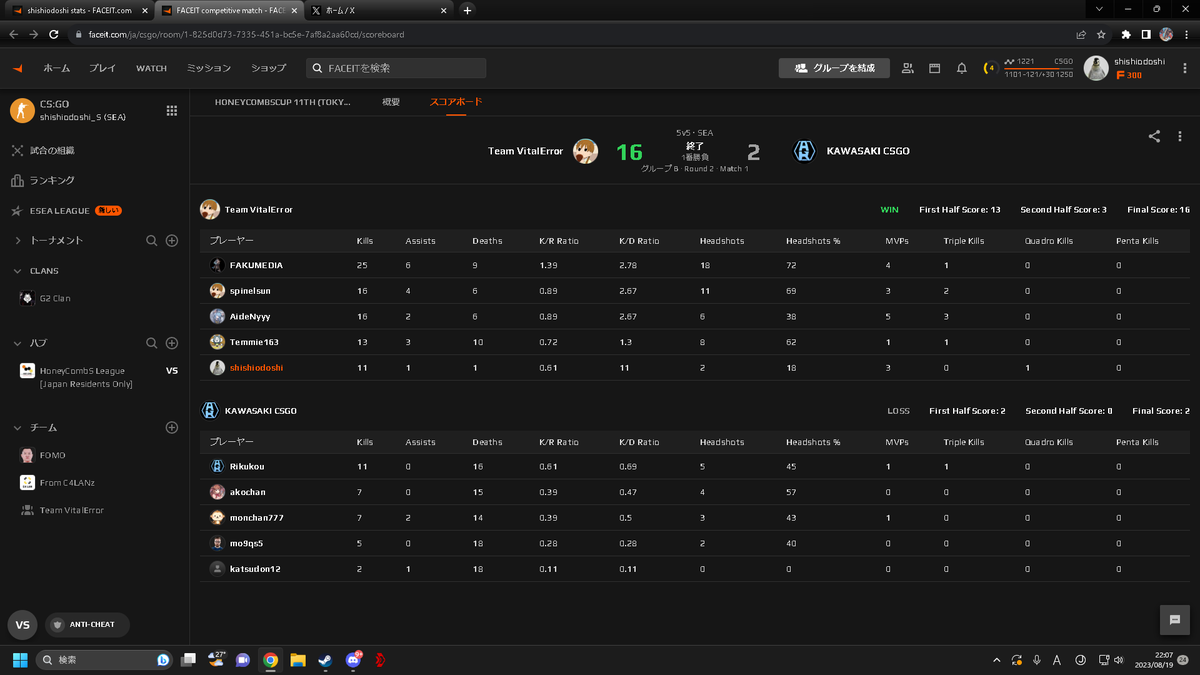
Task: Open the ranking icon (ランキング)
Action: 17,180
